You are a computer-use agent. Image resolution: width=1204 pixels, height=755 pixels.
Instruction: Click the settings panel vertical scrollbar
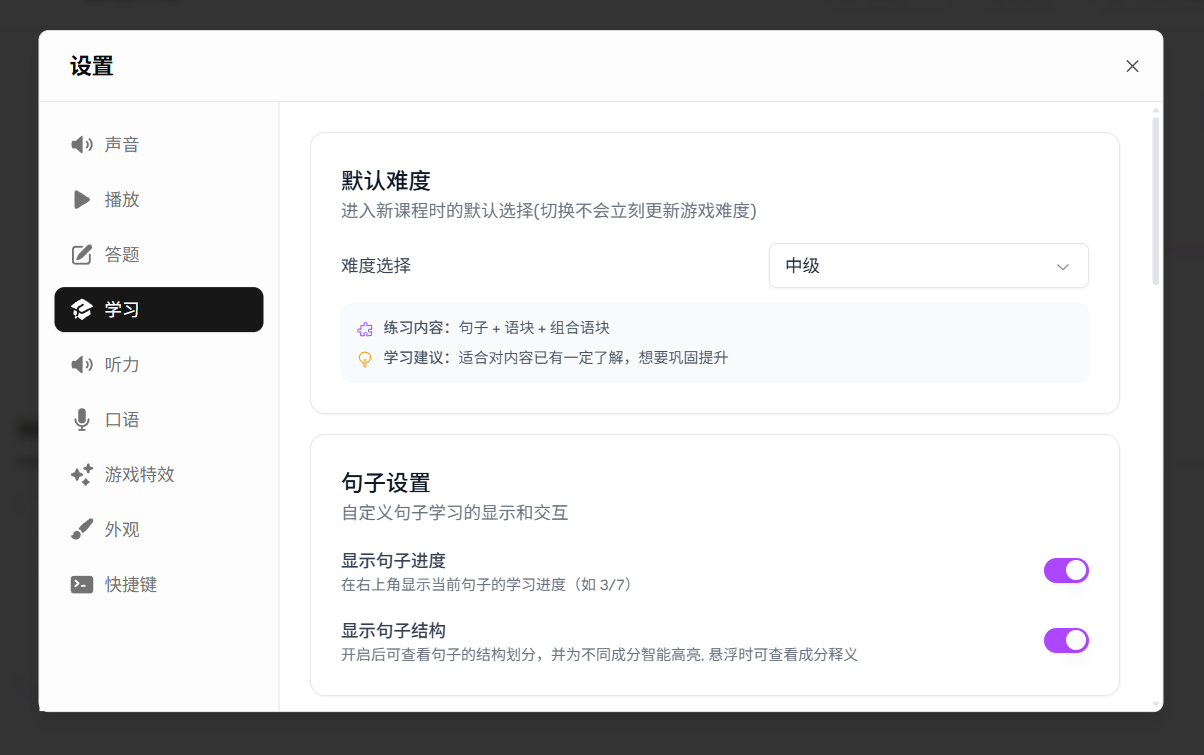tap(1156, 200)
